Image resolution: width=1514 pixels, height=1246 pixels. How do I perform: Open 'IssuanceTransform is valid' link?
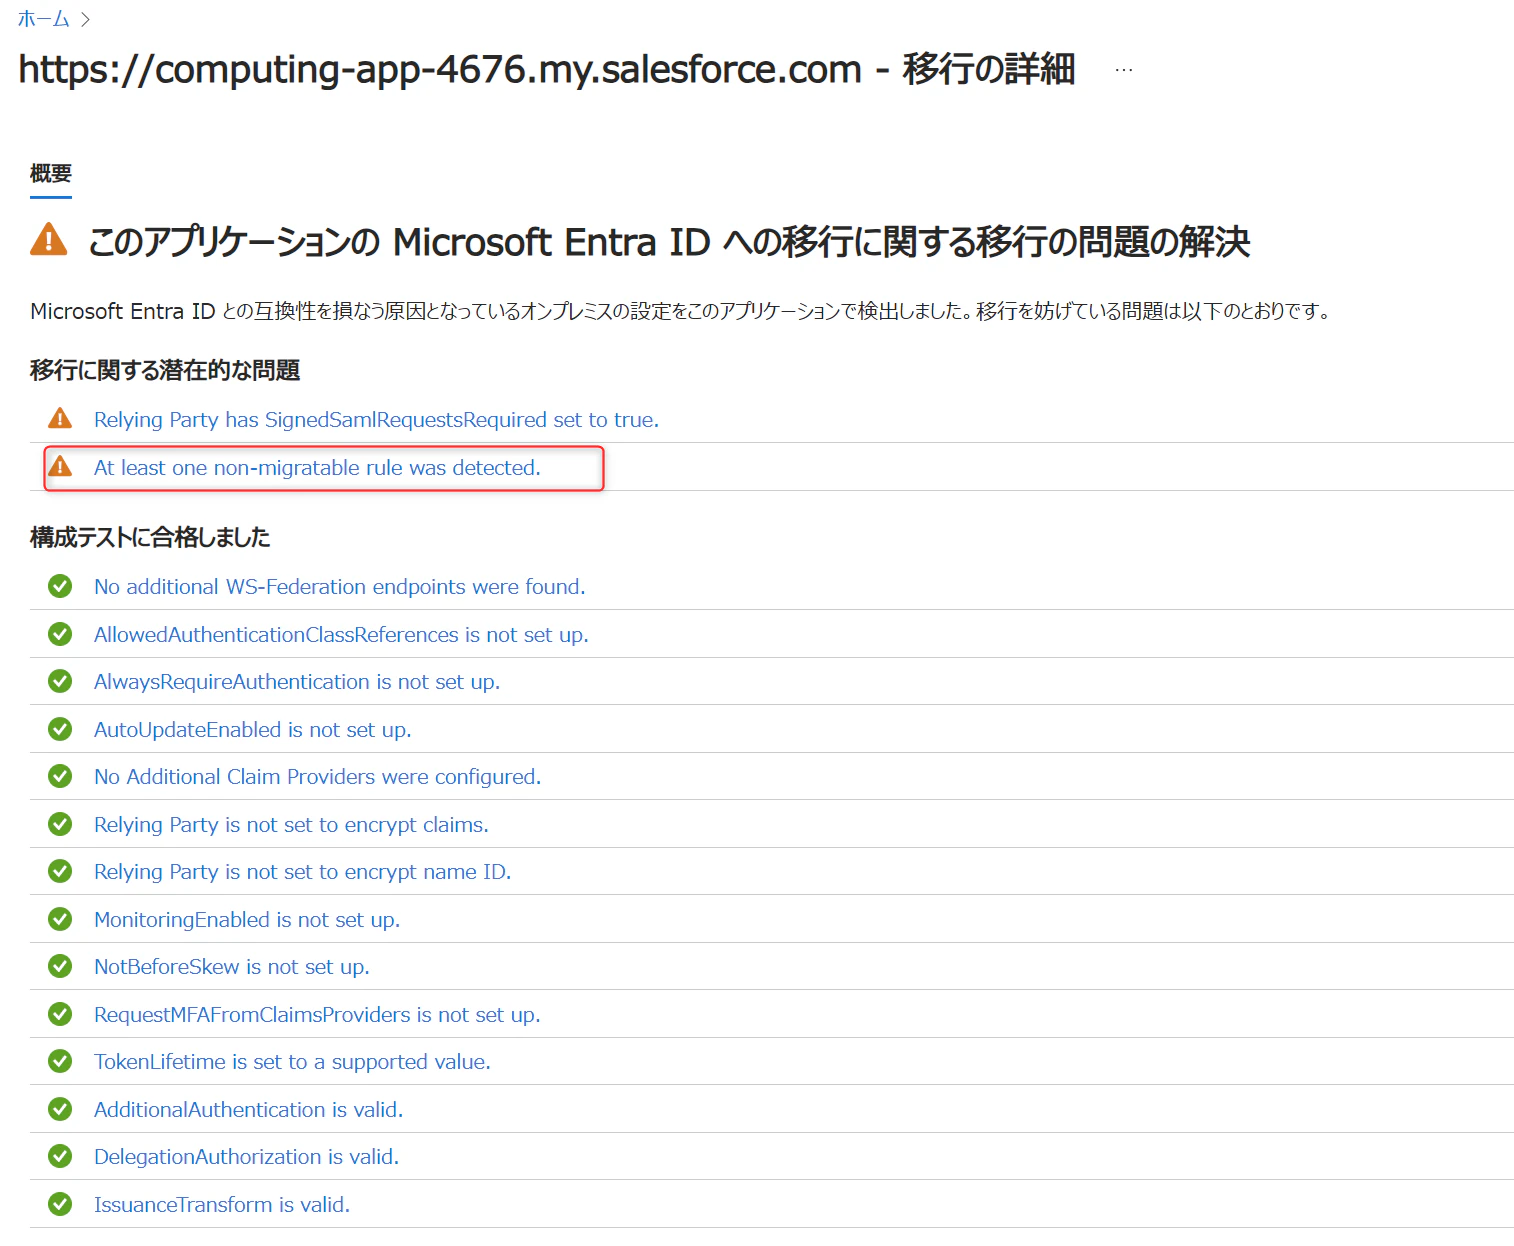pyautogui.click(x=222, y=1205)
